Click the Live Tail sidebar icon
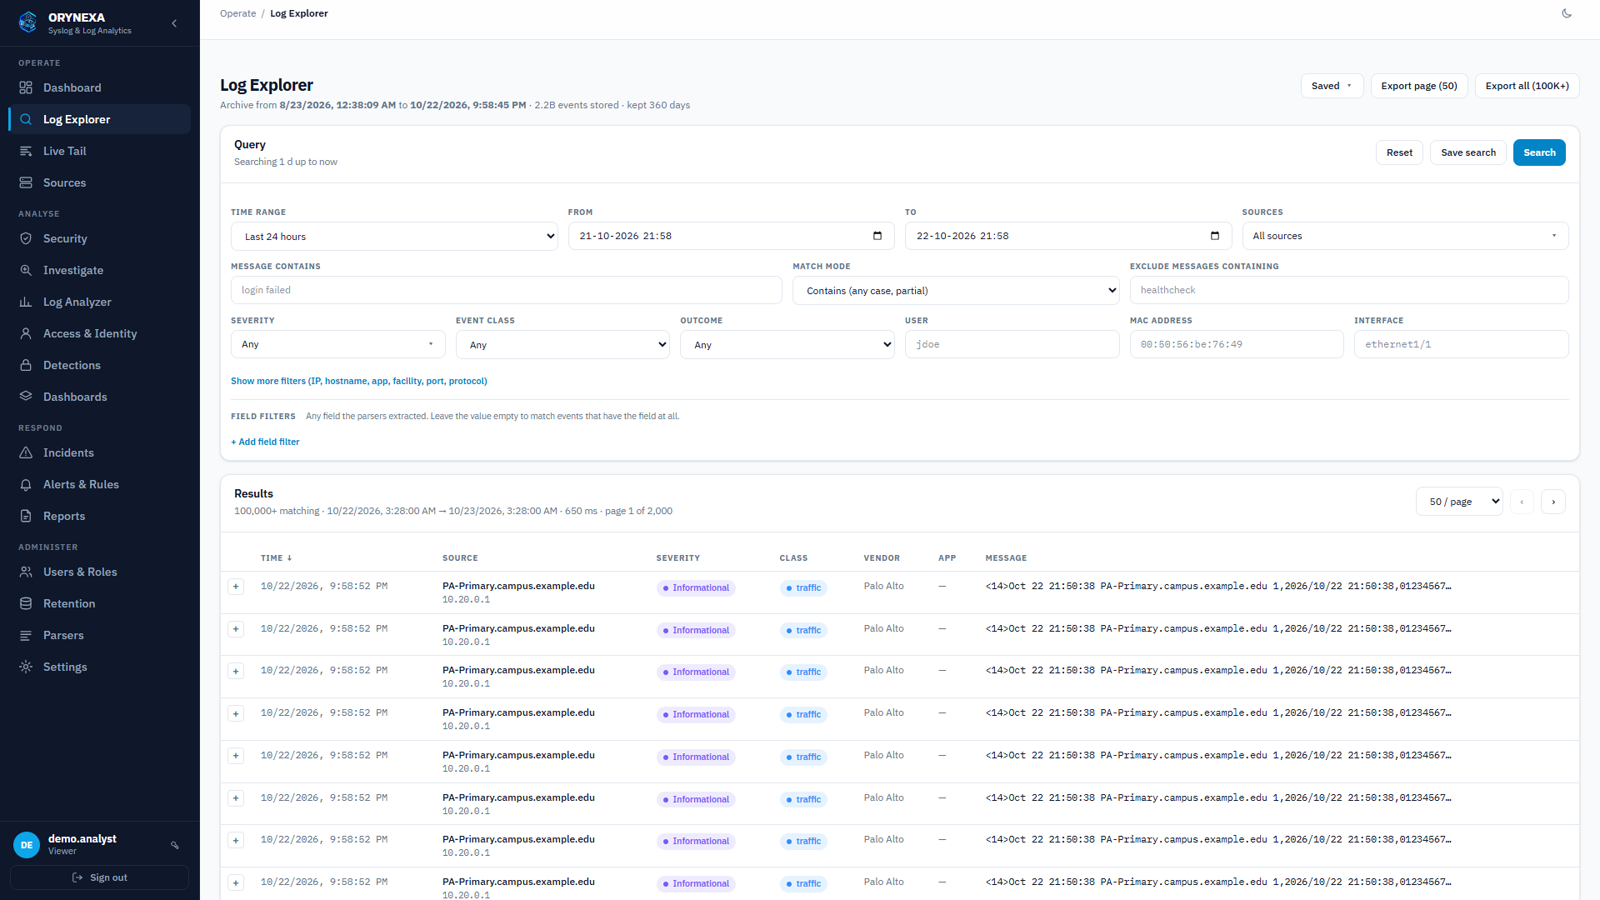The height and width of the screenshot is (900, 1600). (x=26, y=151)
